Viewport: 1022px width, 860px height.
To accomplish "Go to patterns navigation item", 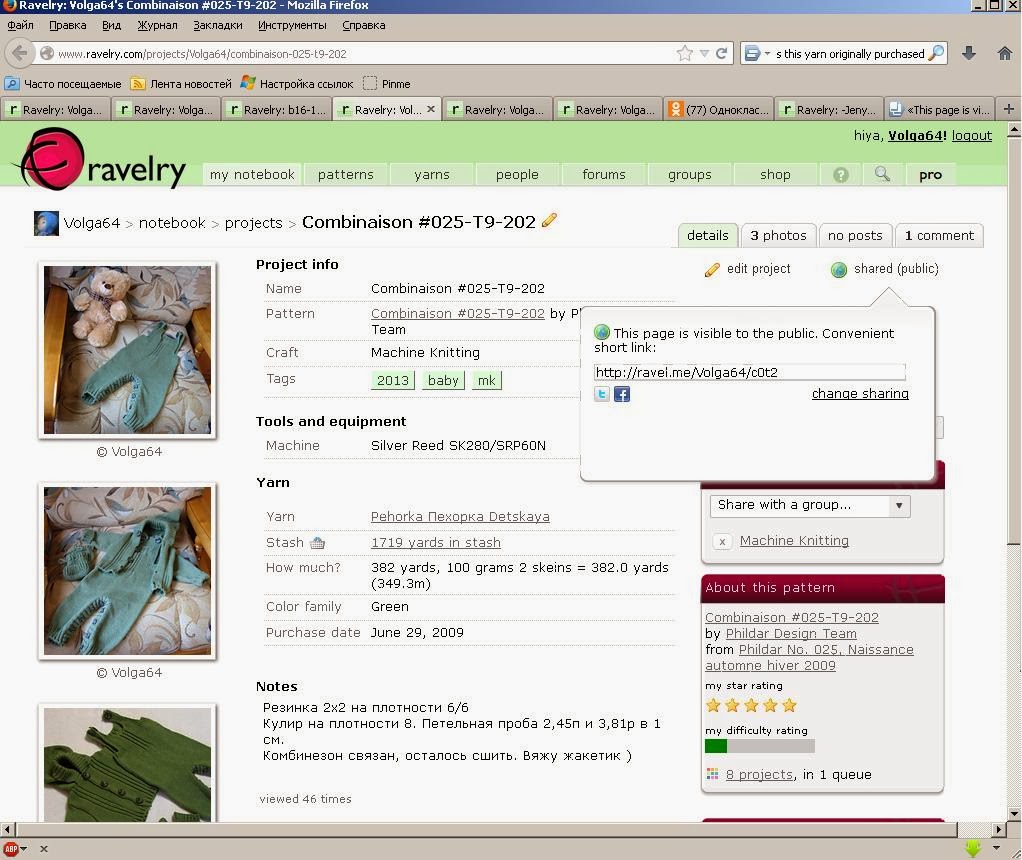I will pos(345,175).
